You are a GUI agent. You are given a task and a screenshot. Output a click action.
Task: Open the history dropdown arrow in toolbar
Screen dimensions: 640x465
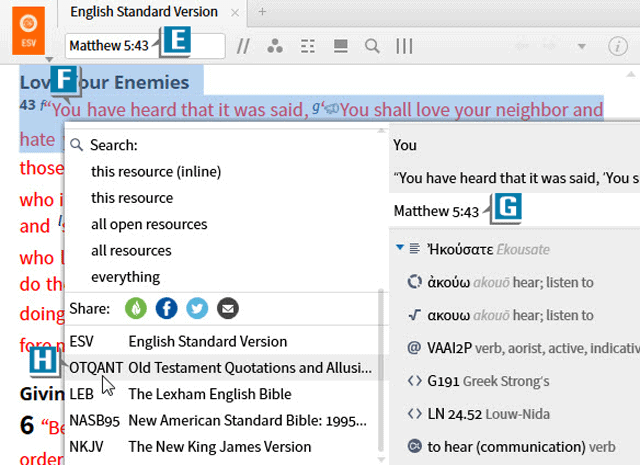582,46
